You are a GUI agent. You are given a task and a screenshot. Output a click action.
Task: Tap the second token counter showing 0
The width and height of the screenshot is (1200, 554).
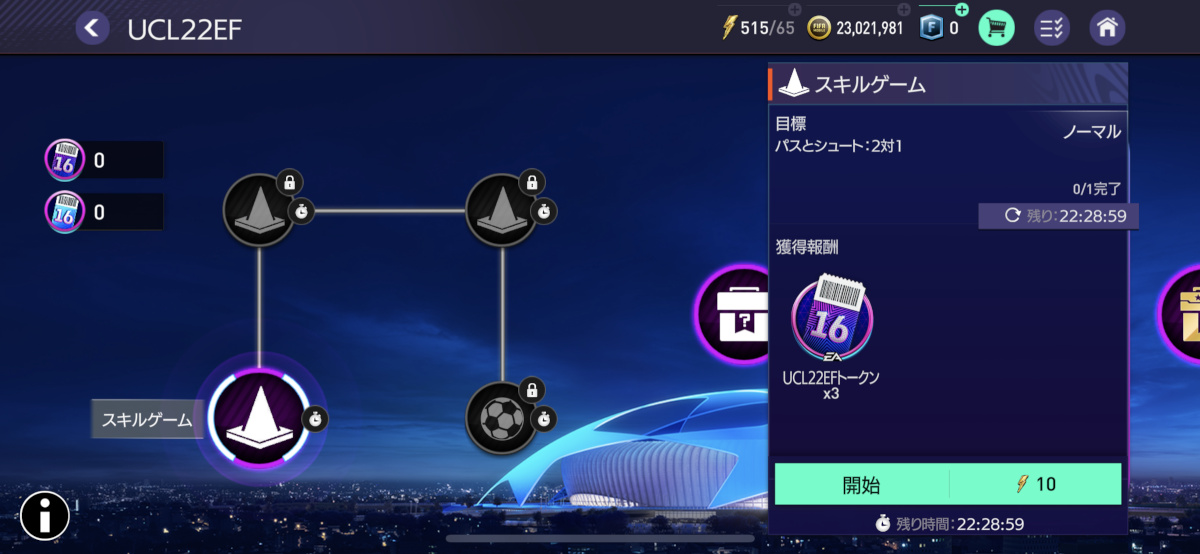click(104, 212)
